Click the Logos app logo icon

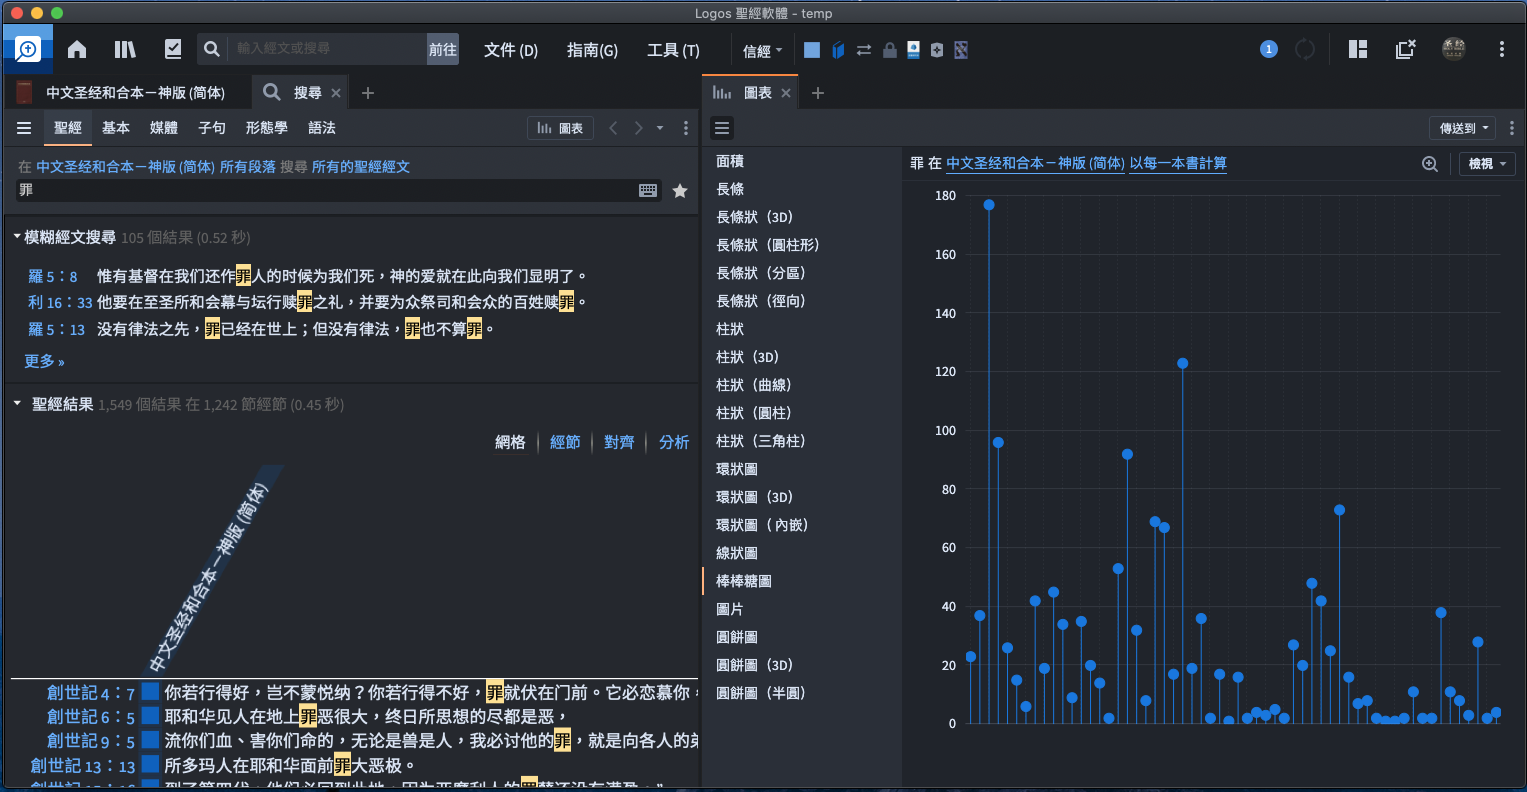(28, 49)
